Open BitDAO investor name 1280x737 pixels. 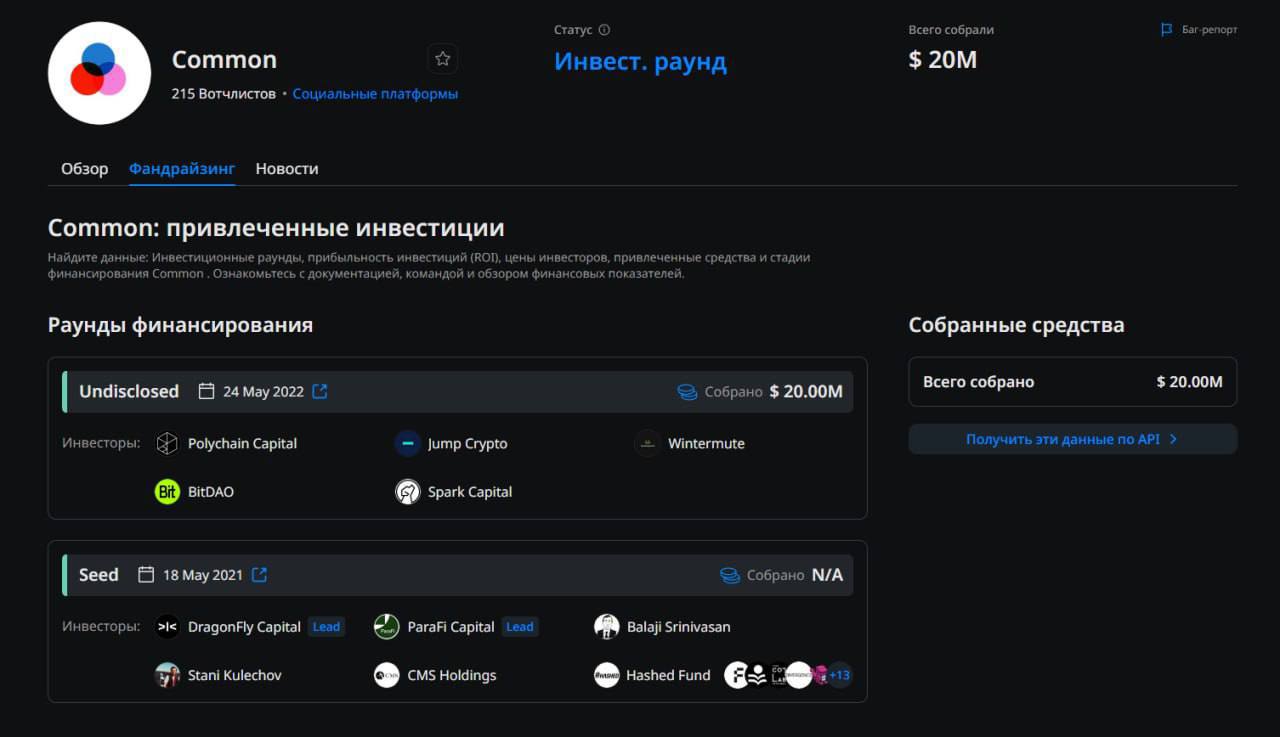click(211, 492)
